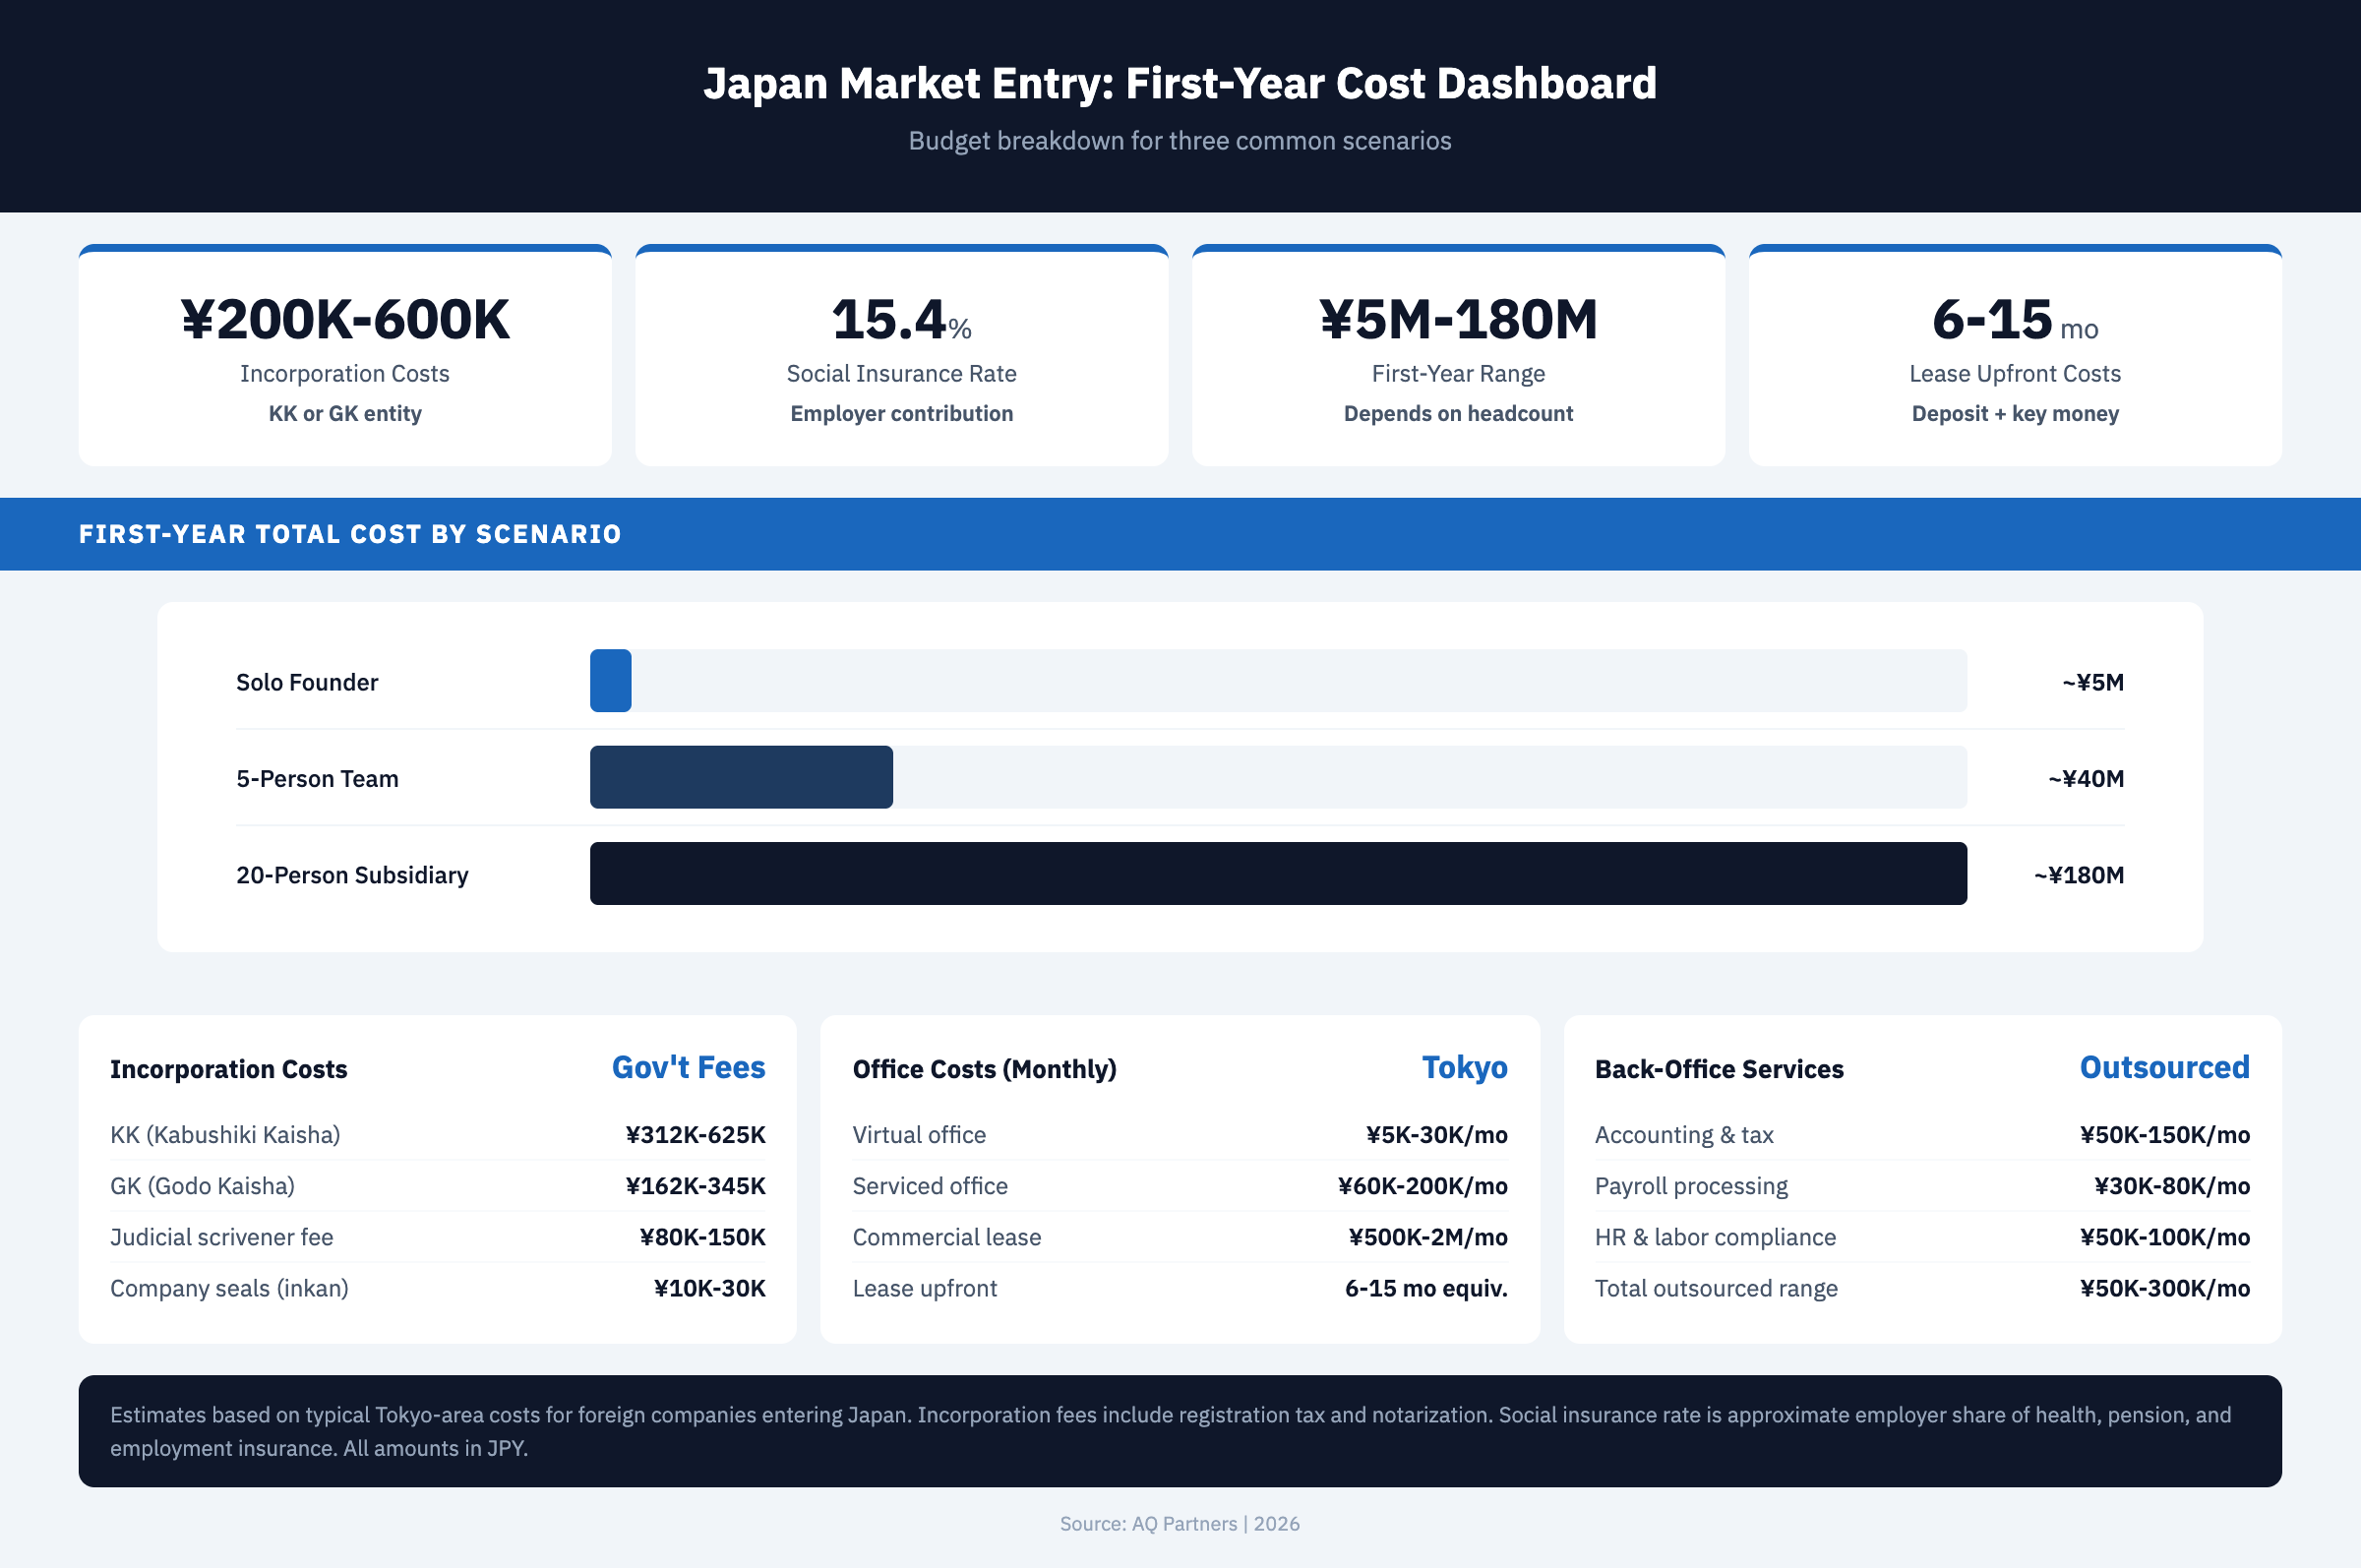This screenshot has width=2361, height=1568.
Task: Select the ¥500K-2M/mo value
Action: pos(1428,1237)
